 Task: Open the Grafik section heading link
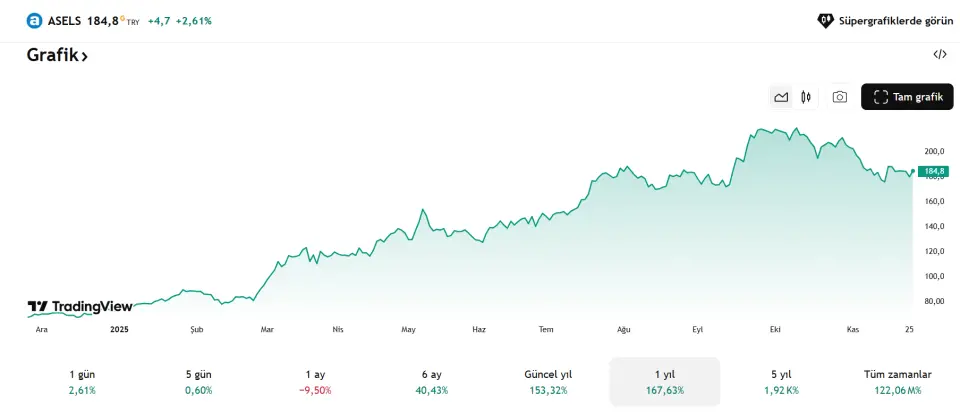tap(57, 56)
